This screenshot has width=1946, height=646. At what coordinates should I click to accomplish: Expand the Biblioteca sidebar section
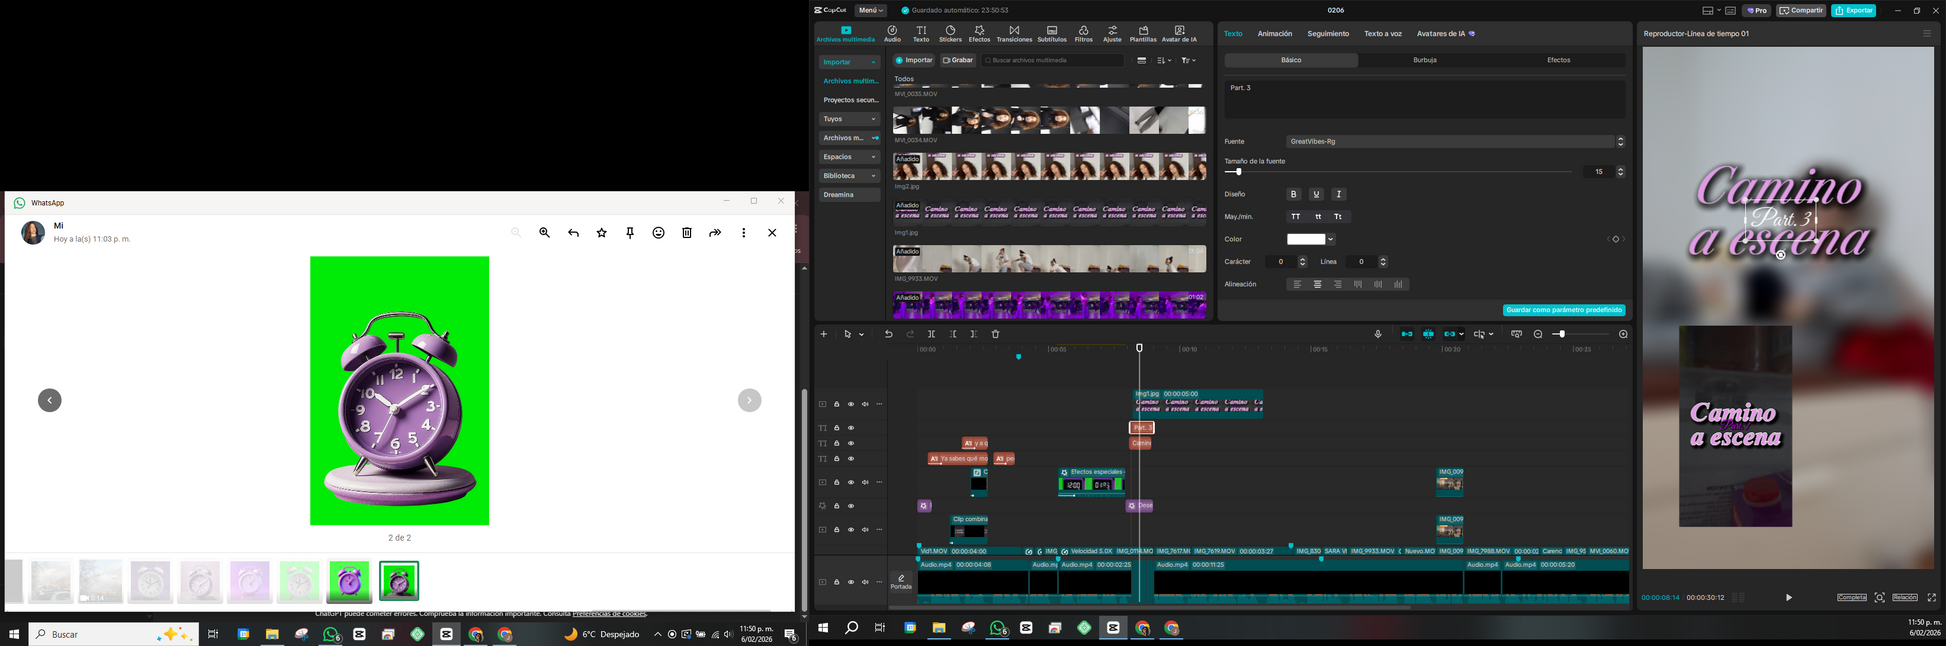[x=873, y=176]
